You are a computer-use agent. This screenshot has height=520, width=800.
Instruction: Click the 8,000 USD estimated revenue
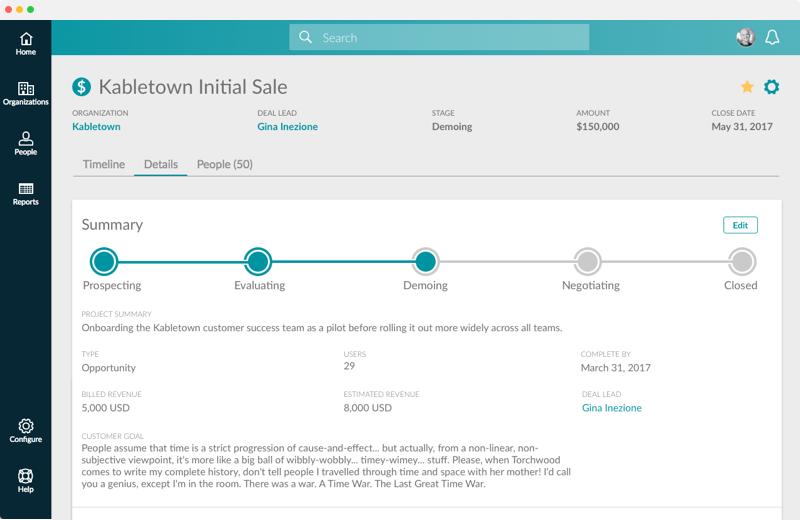coord(367,408)
